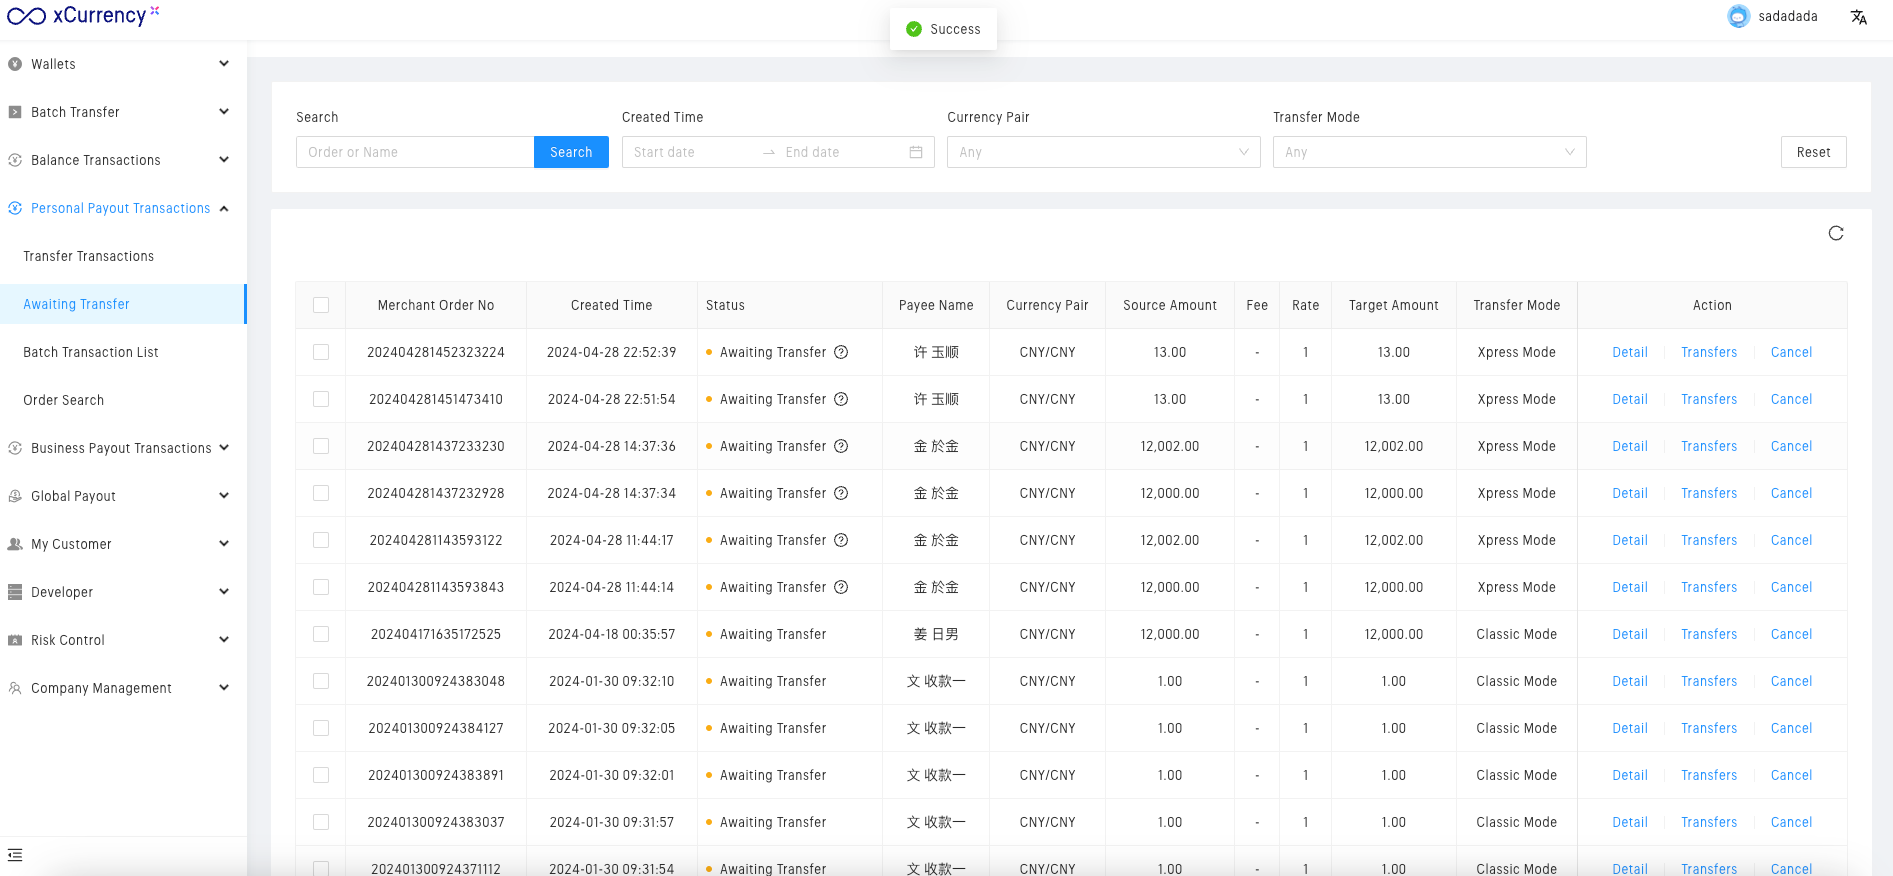Click the Wallets sidebar icon
Image resolution: width=1893 pixels, height=876 pixels.
tap(15, 64)
